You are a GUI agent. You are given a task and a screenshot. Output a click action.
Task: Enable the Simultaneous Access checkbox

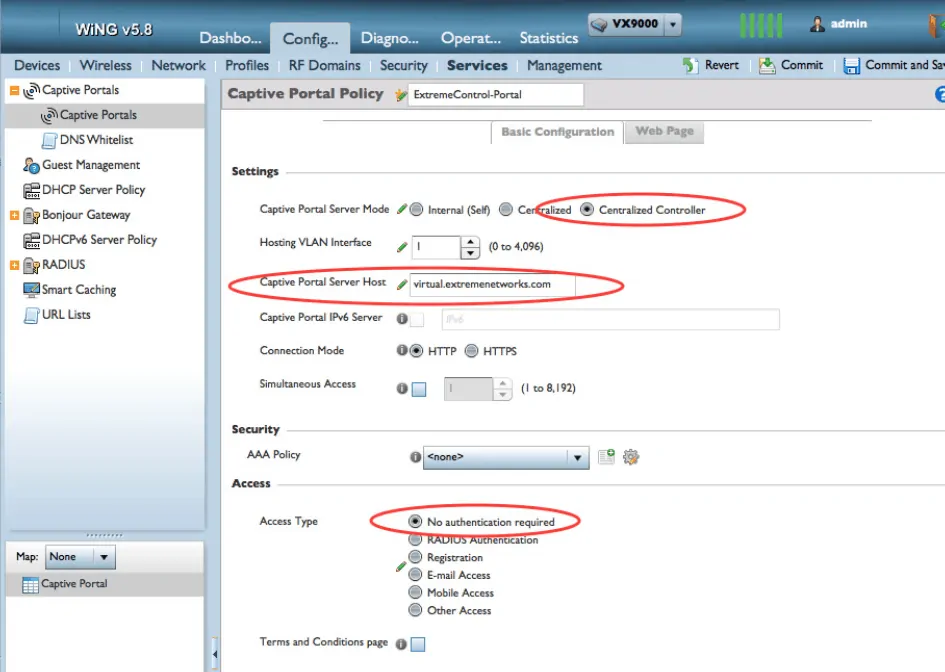419,389
